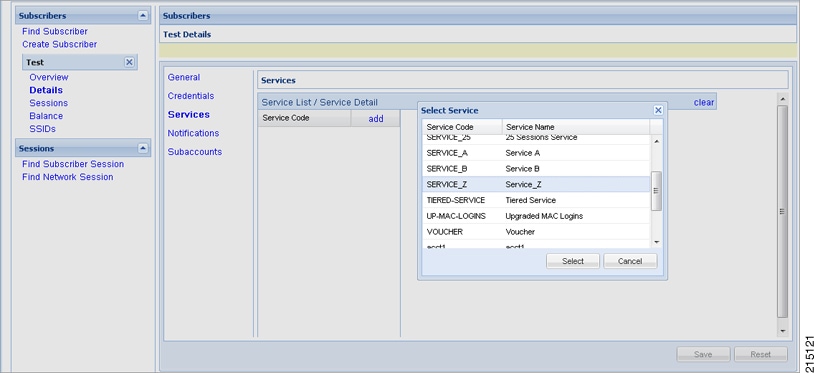This screenshot has height=373, width=814.
Task: Click 'Voucher' service name cell
Action: coord(520,231)
